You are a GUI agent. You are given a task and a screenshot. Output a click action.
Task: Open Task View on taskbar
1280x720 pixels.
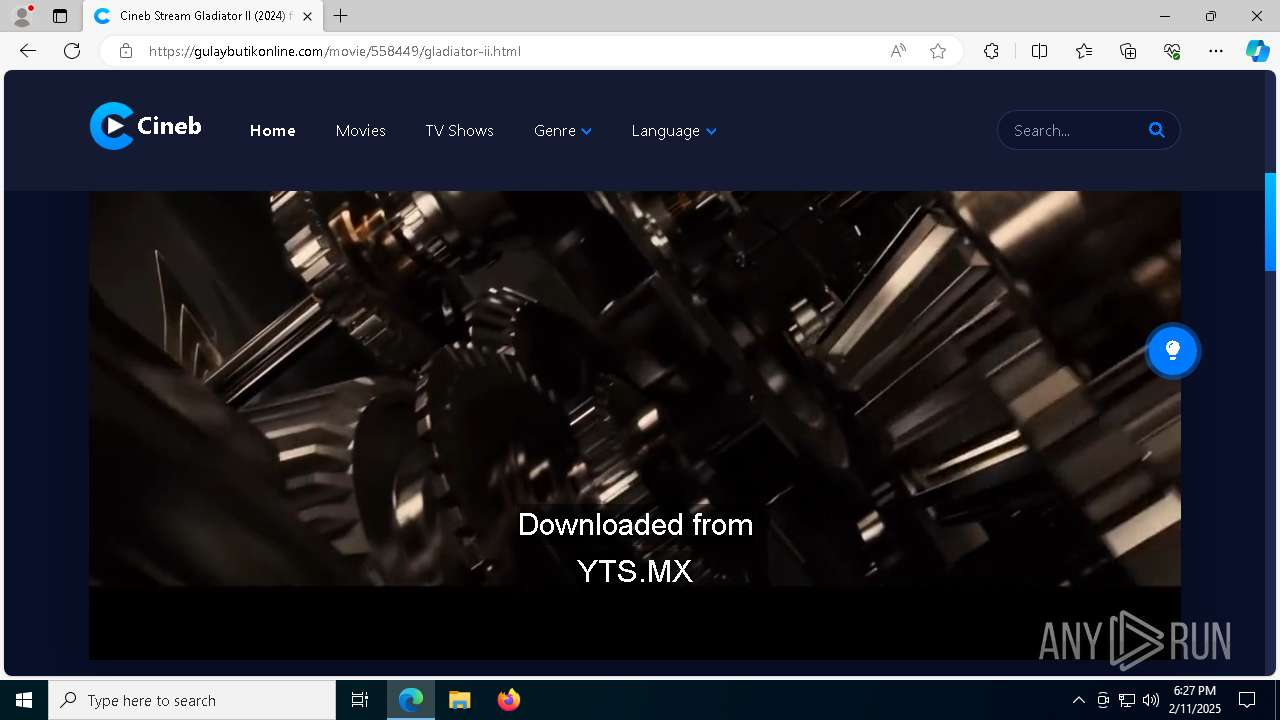coord(360,700)
